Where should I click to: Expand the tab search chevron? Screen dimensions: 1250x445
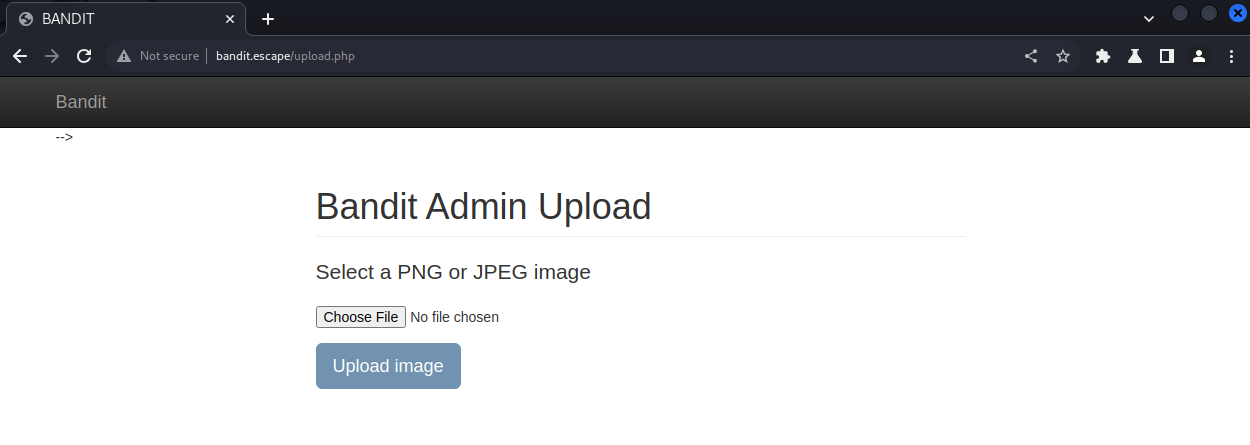tap(1149, 18)
